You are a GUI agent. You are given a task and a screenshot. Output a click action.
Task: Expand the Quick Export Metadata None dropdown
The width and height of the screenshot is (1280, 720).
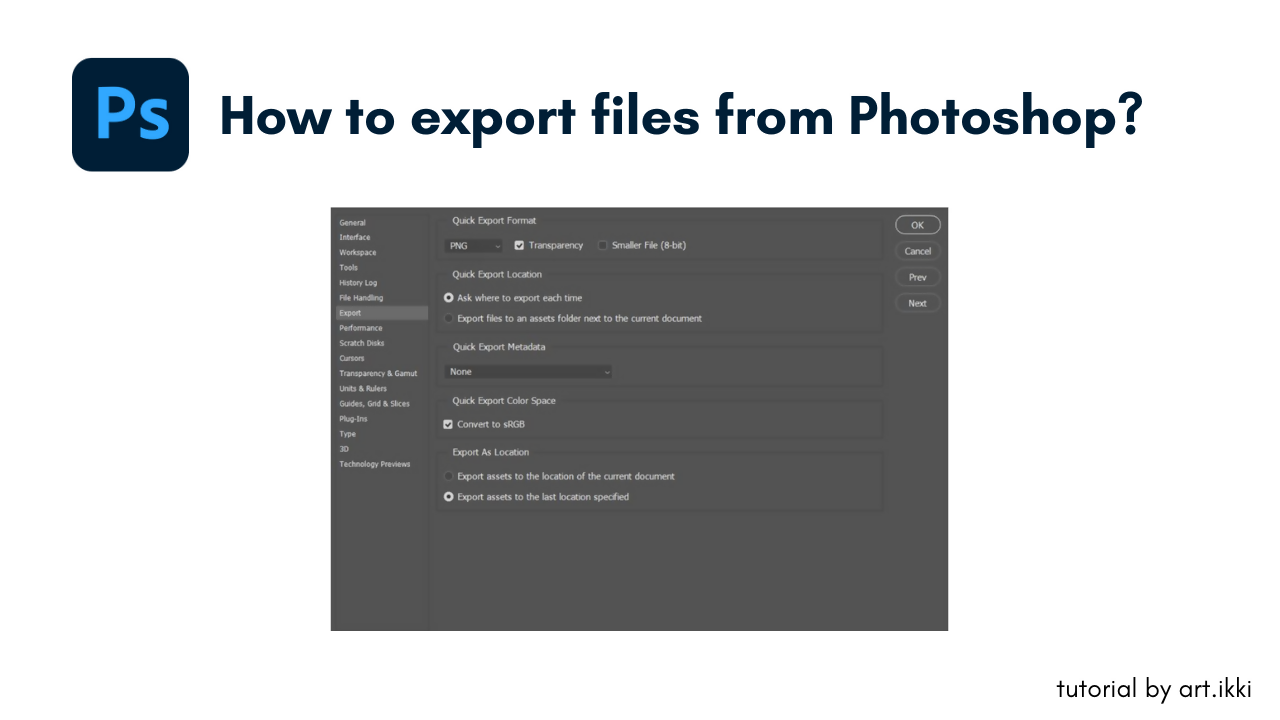[528, 371]
